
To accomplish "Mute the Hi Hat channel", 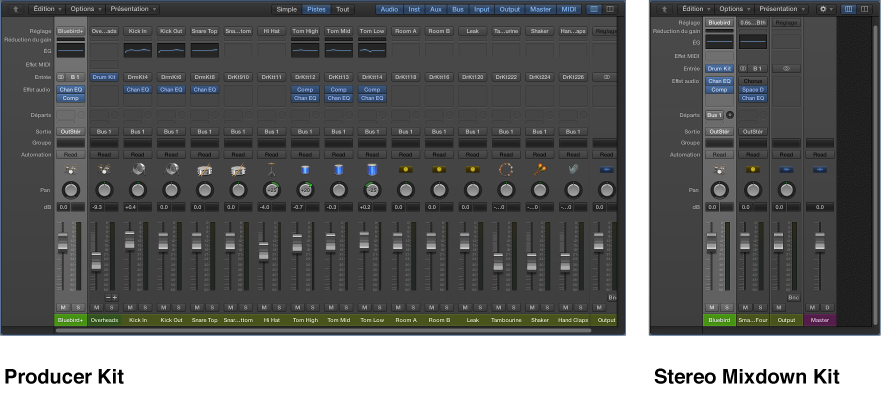I will coord(264,307).
